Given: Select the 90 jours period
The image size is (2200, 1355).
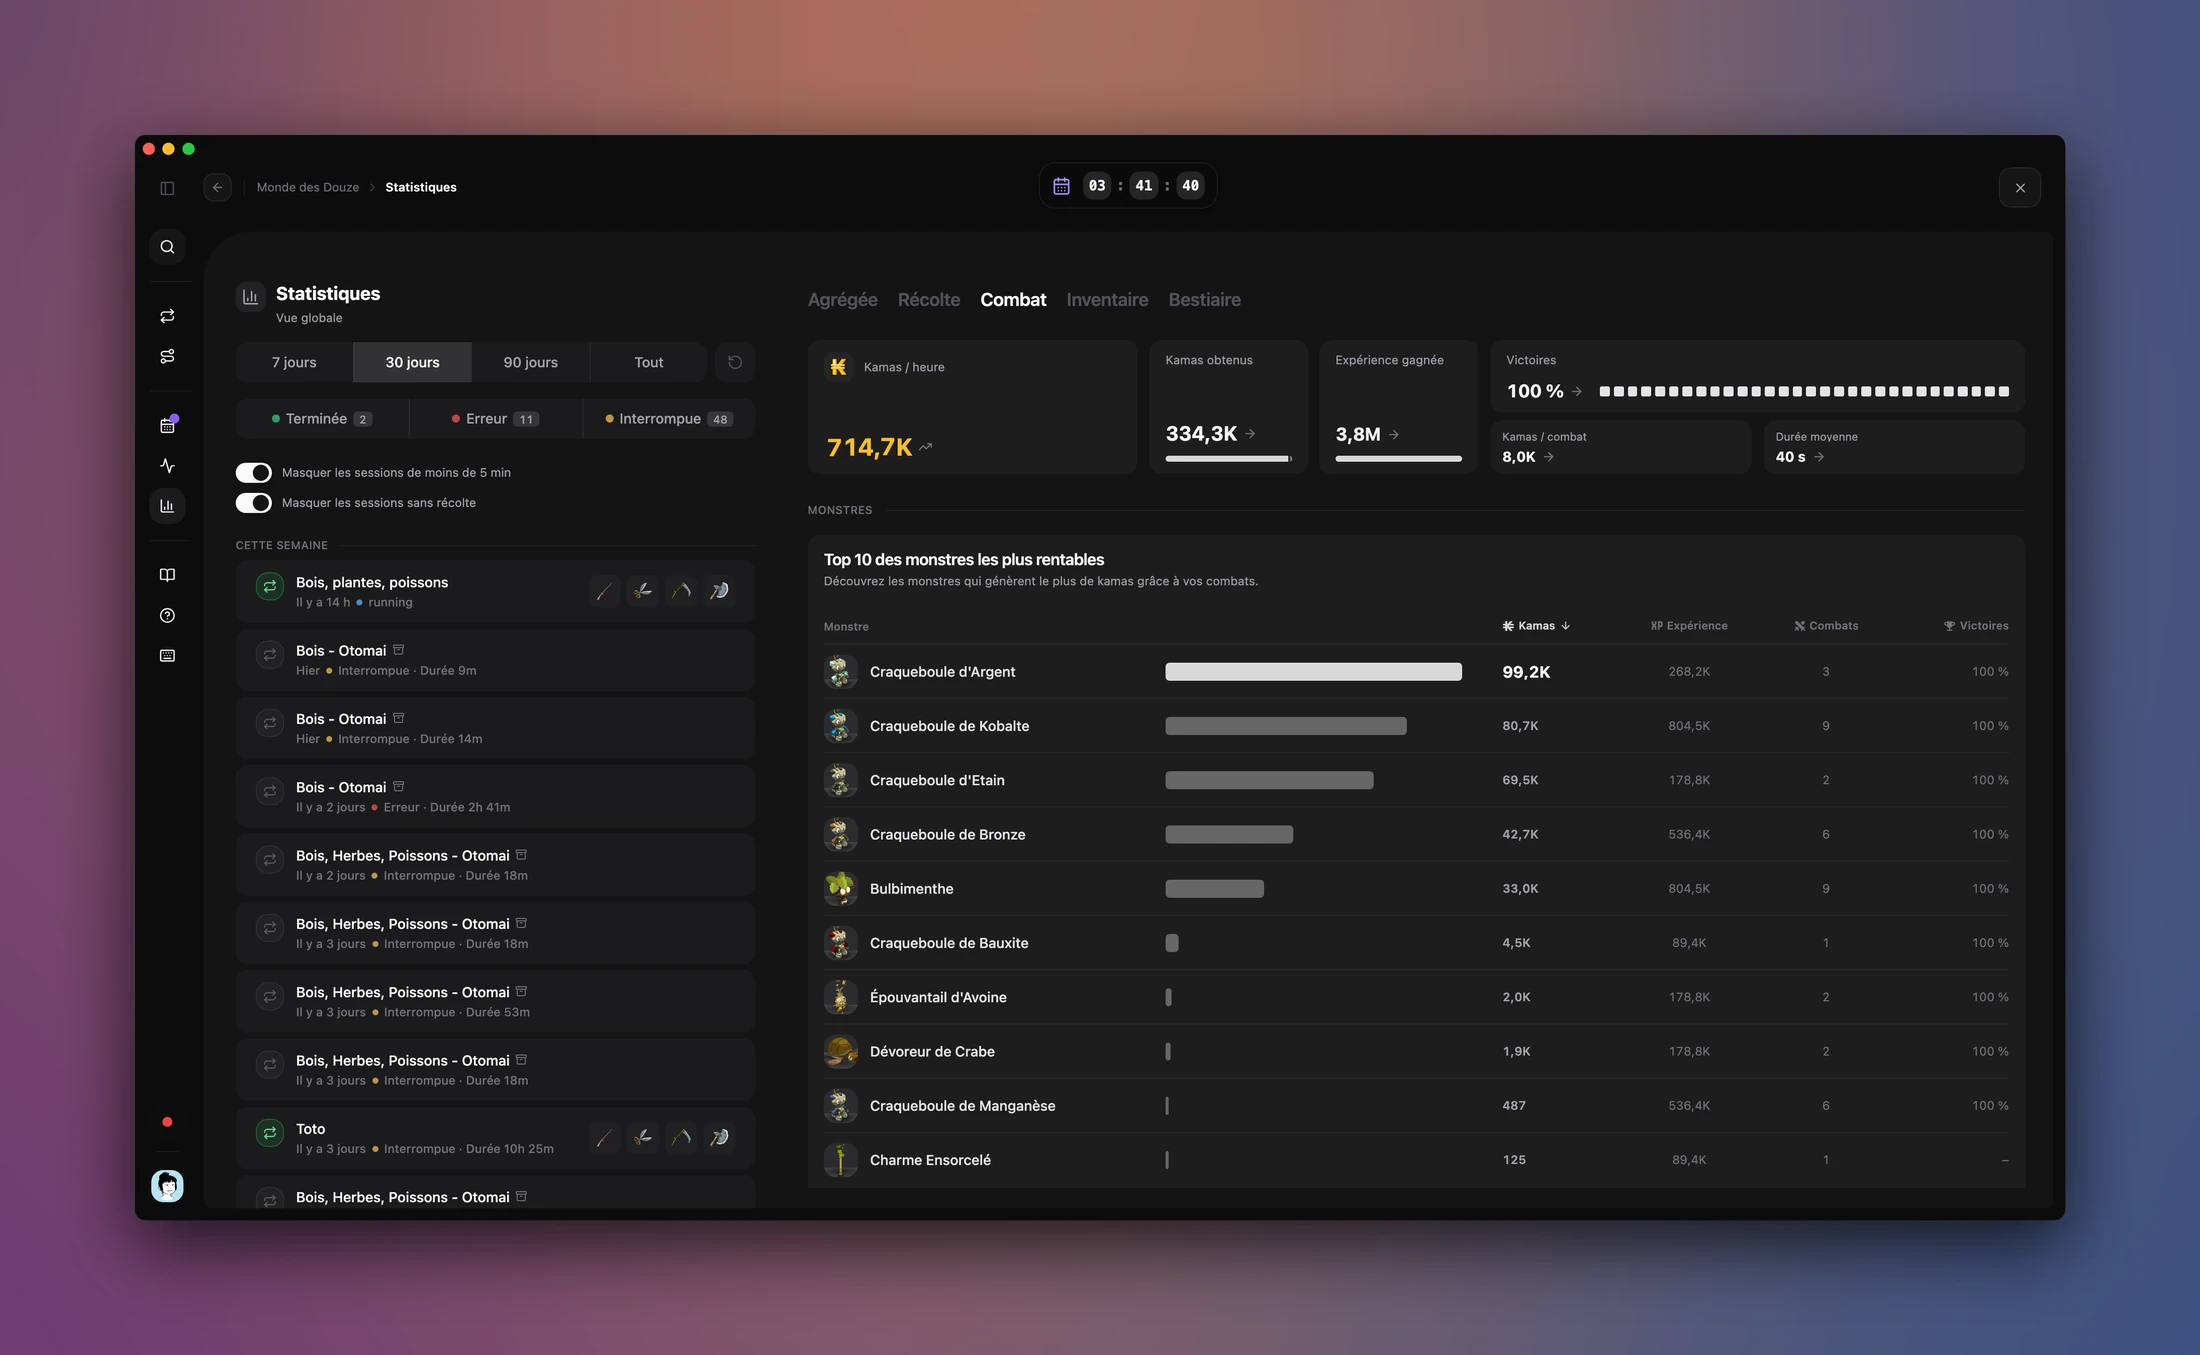Looking at the screenshot, I should pyautogui.click(x=531, y=362).
